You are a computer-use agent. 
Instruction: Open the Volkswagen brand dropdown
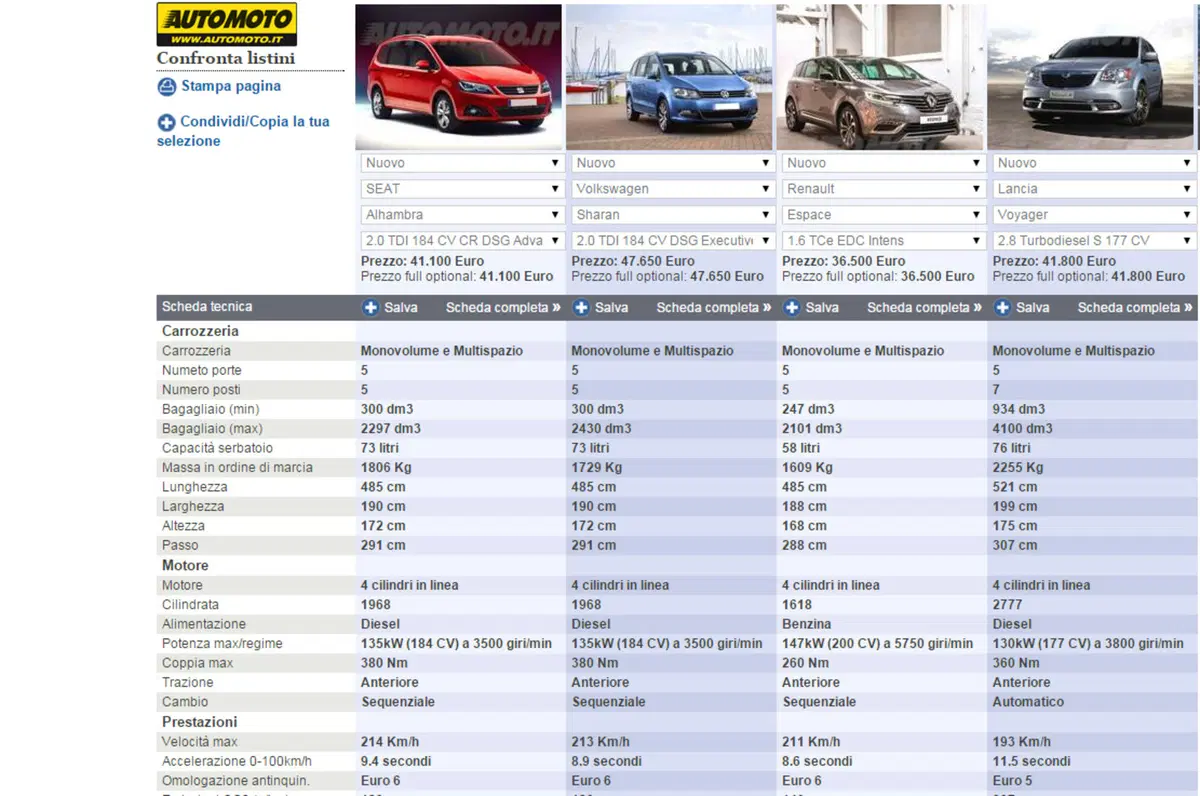click(x=673, y=189)
